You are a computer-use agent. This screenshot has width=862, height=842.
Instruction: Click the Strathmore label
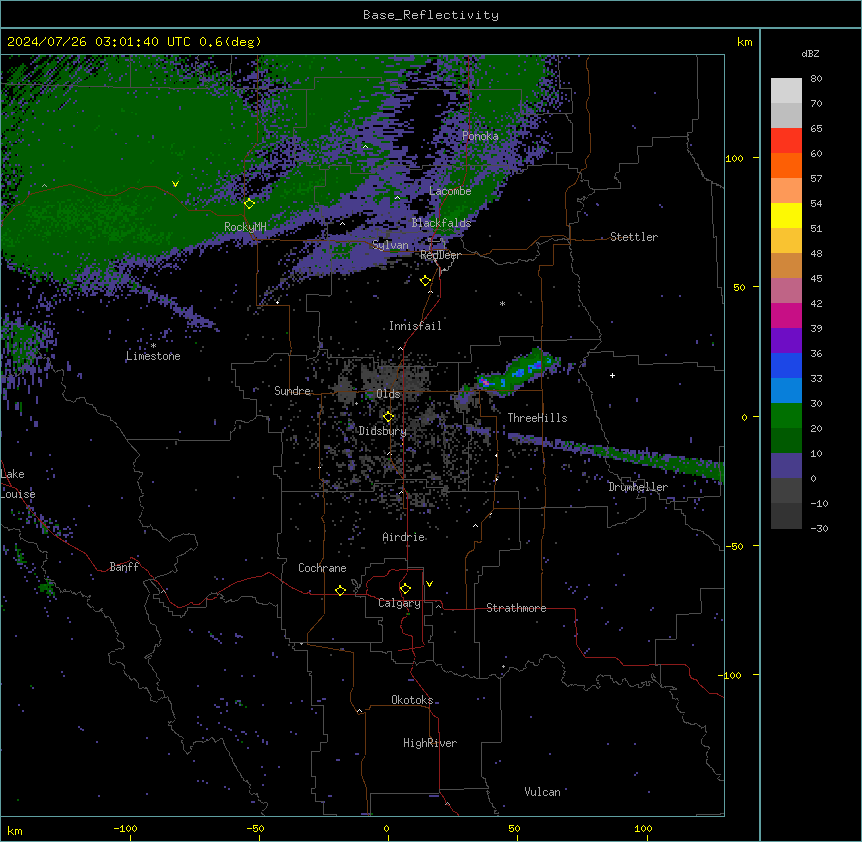coord(516,608)
